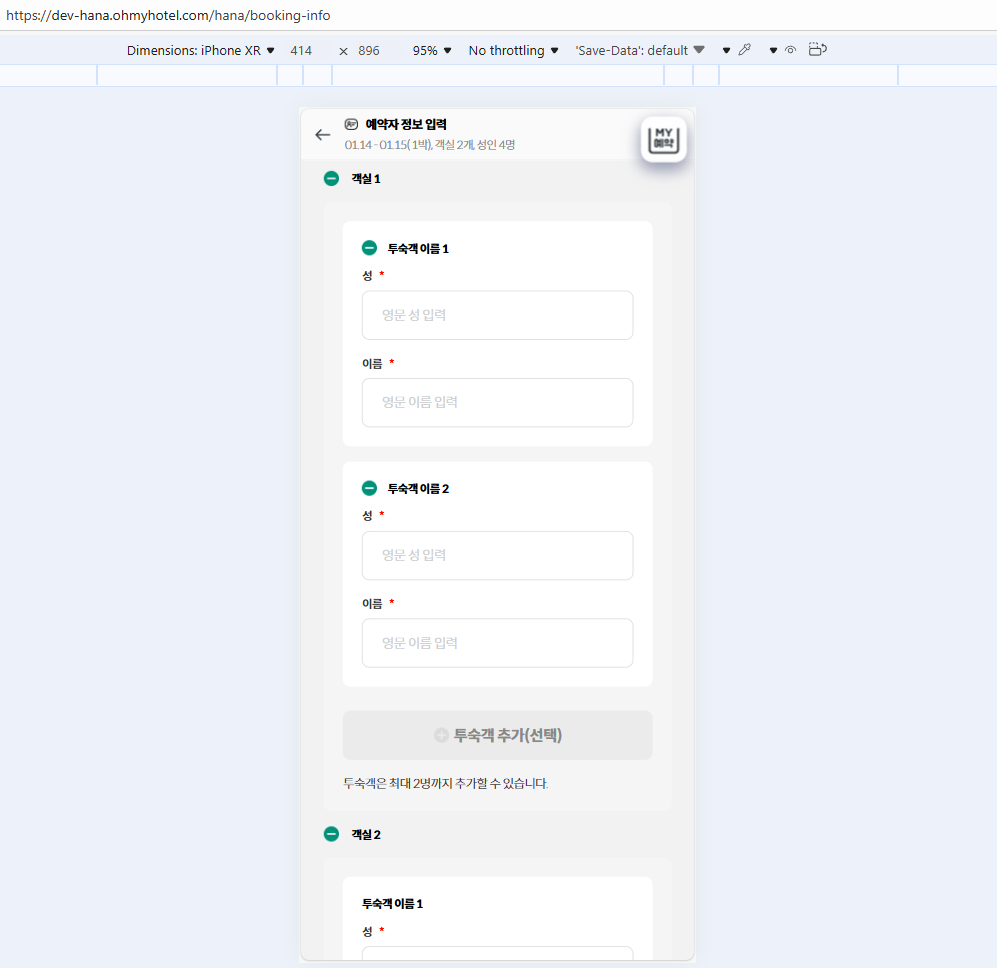Click the width value 414
The image size is (997, 968).
tap(301, 51)
